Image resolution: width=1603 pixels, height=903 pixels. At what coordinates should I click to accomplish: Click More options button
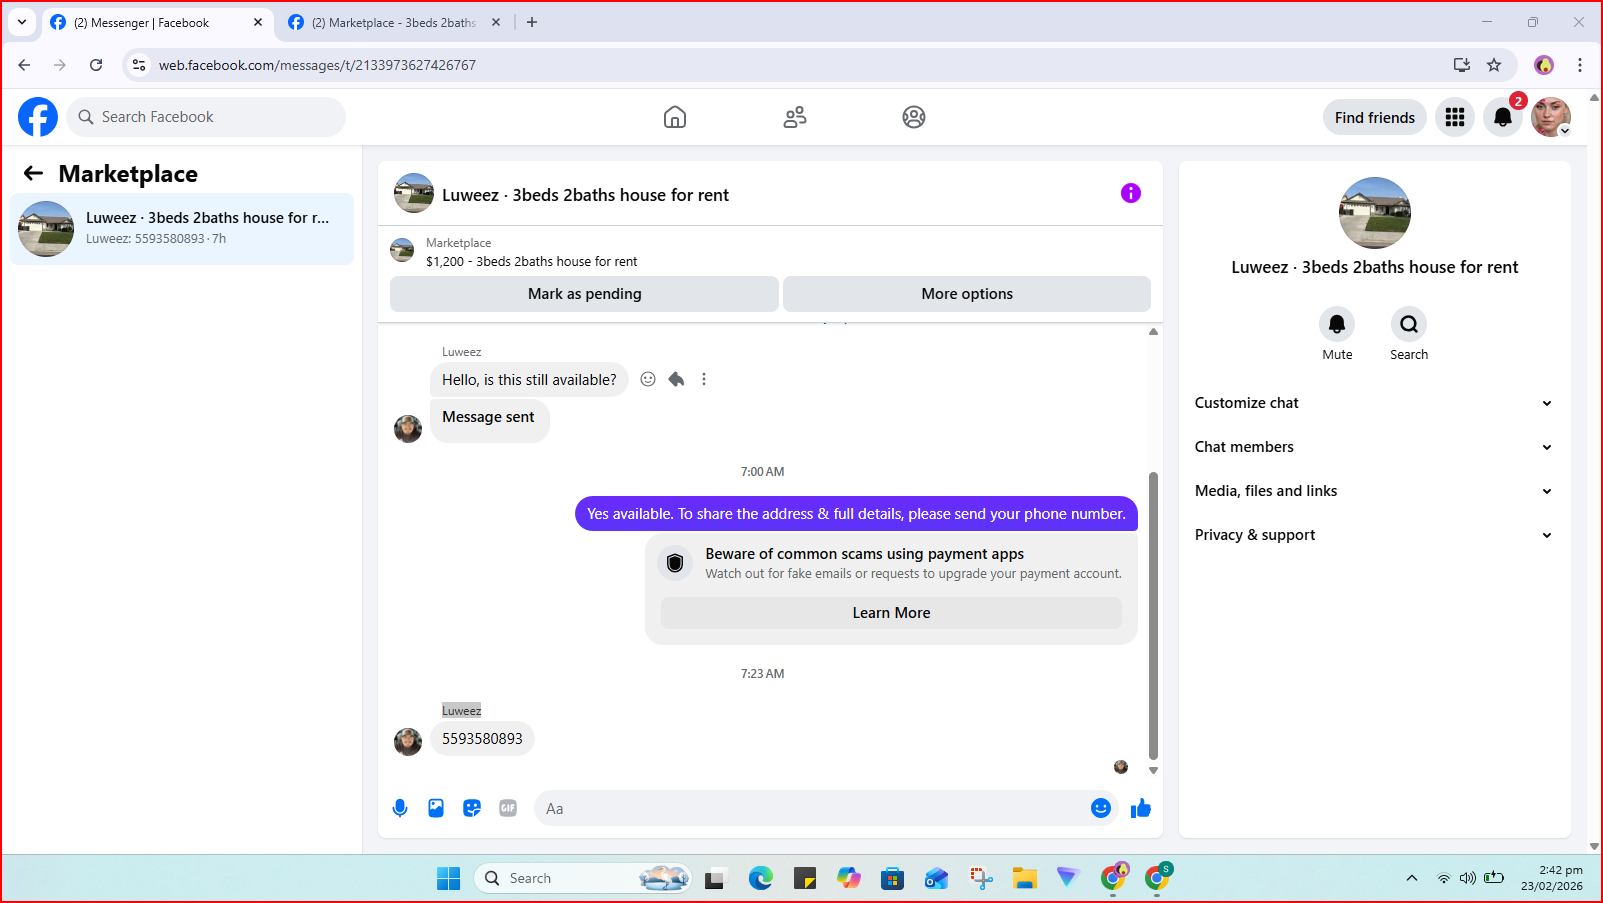(x=967, y=294)
